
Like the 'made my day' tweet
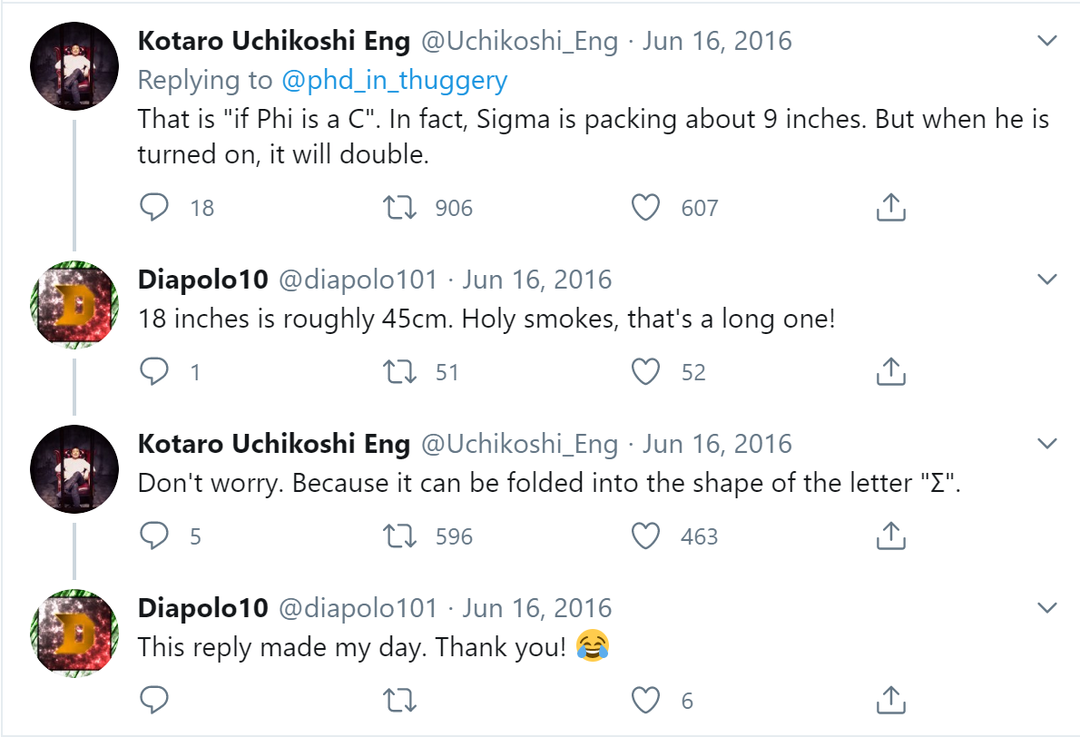tap(646, 700)
